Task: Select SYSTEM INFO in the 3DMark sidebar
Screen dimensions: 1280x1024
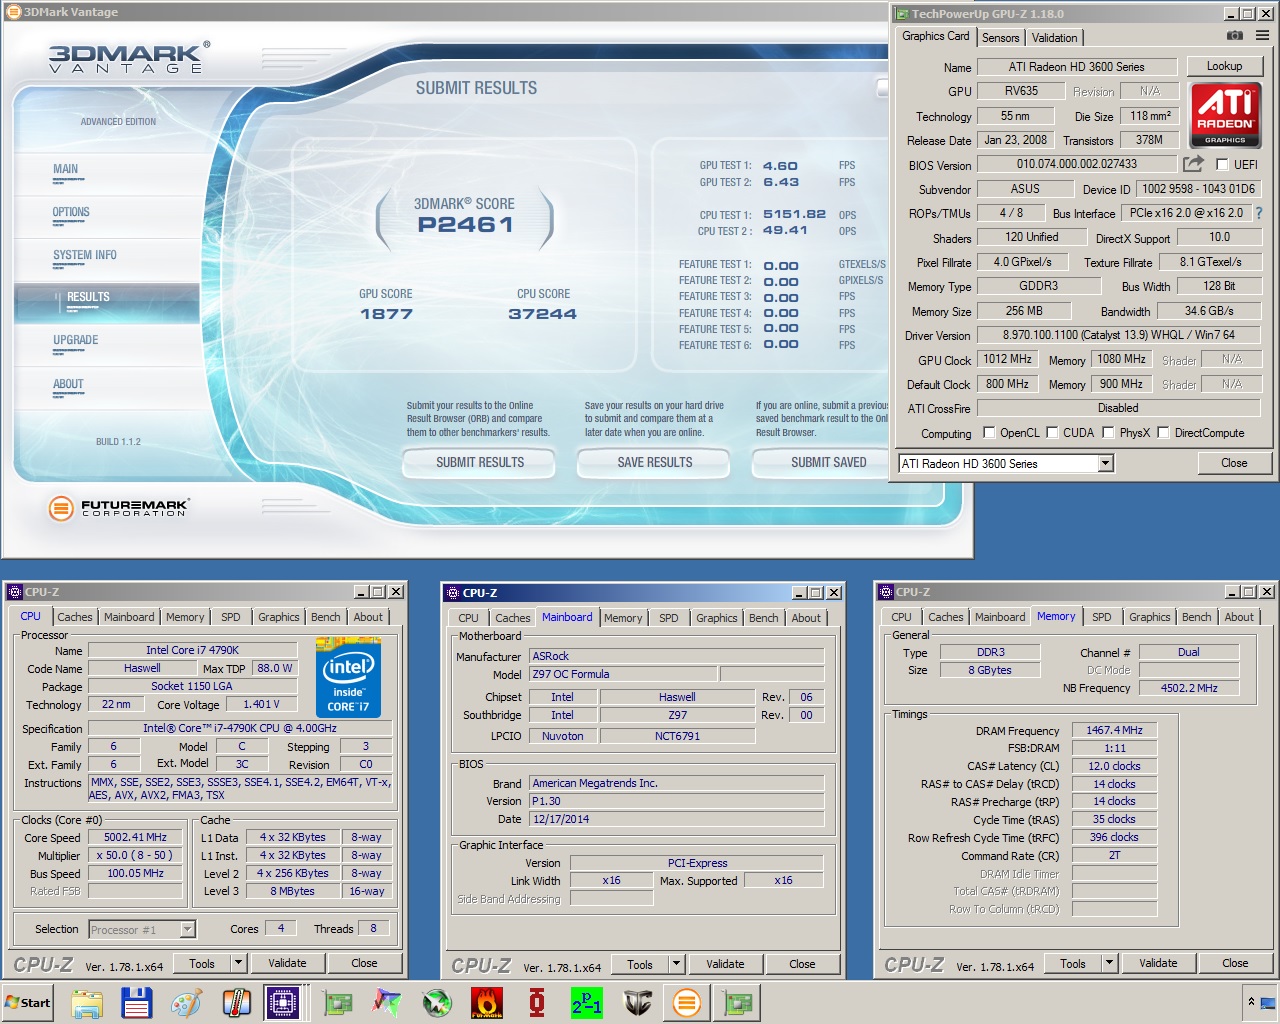Action: coord(85,255)
